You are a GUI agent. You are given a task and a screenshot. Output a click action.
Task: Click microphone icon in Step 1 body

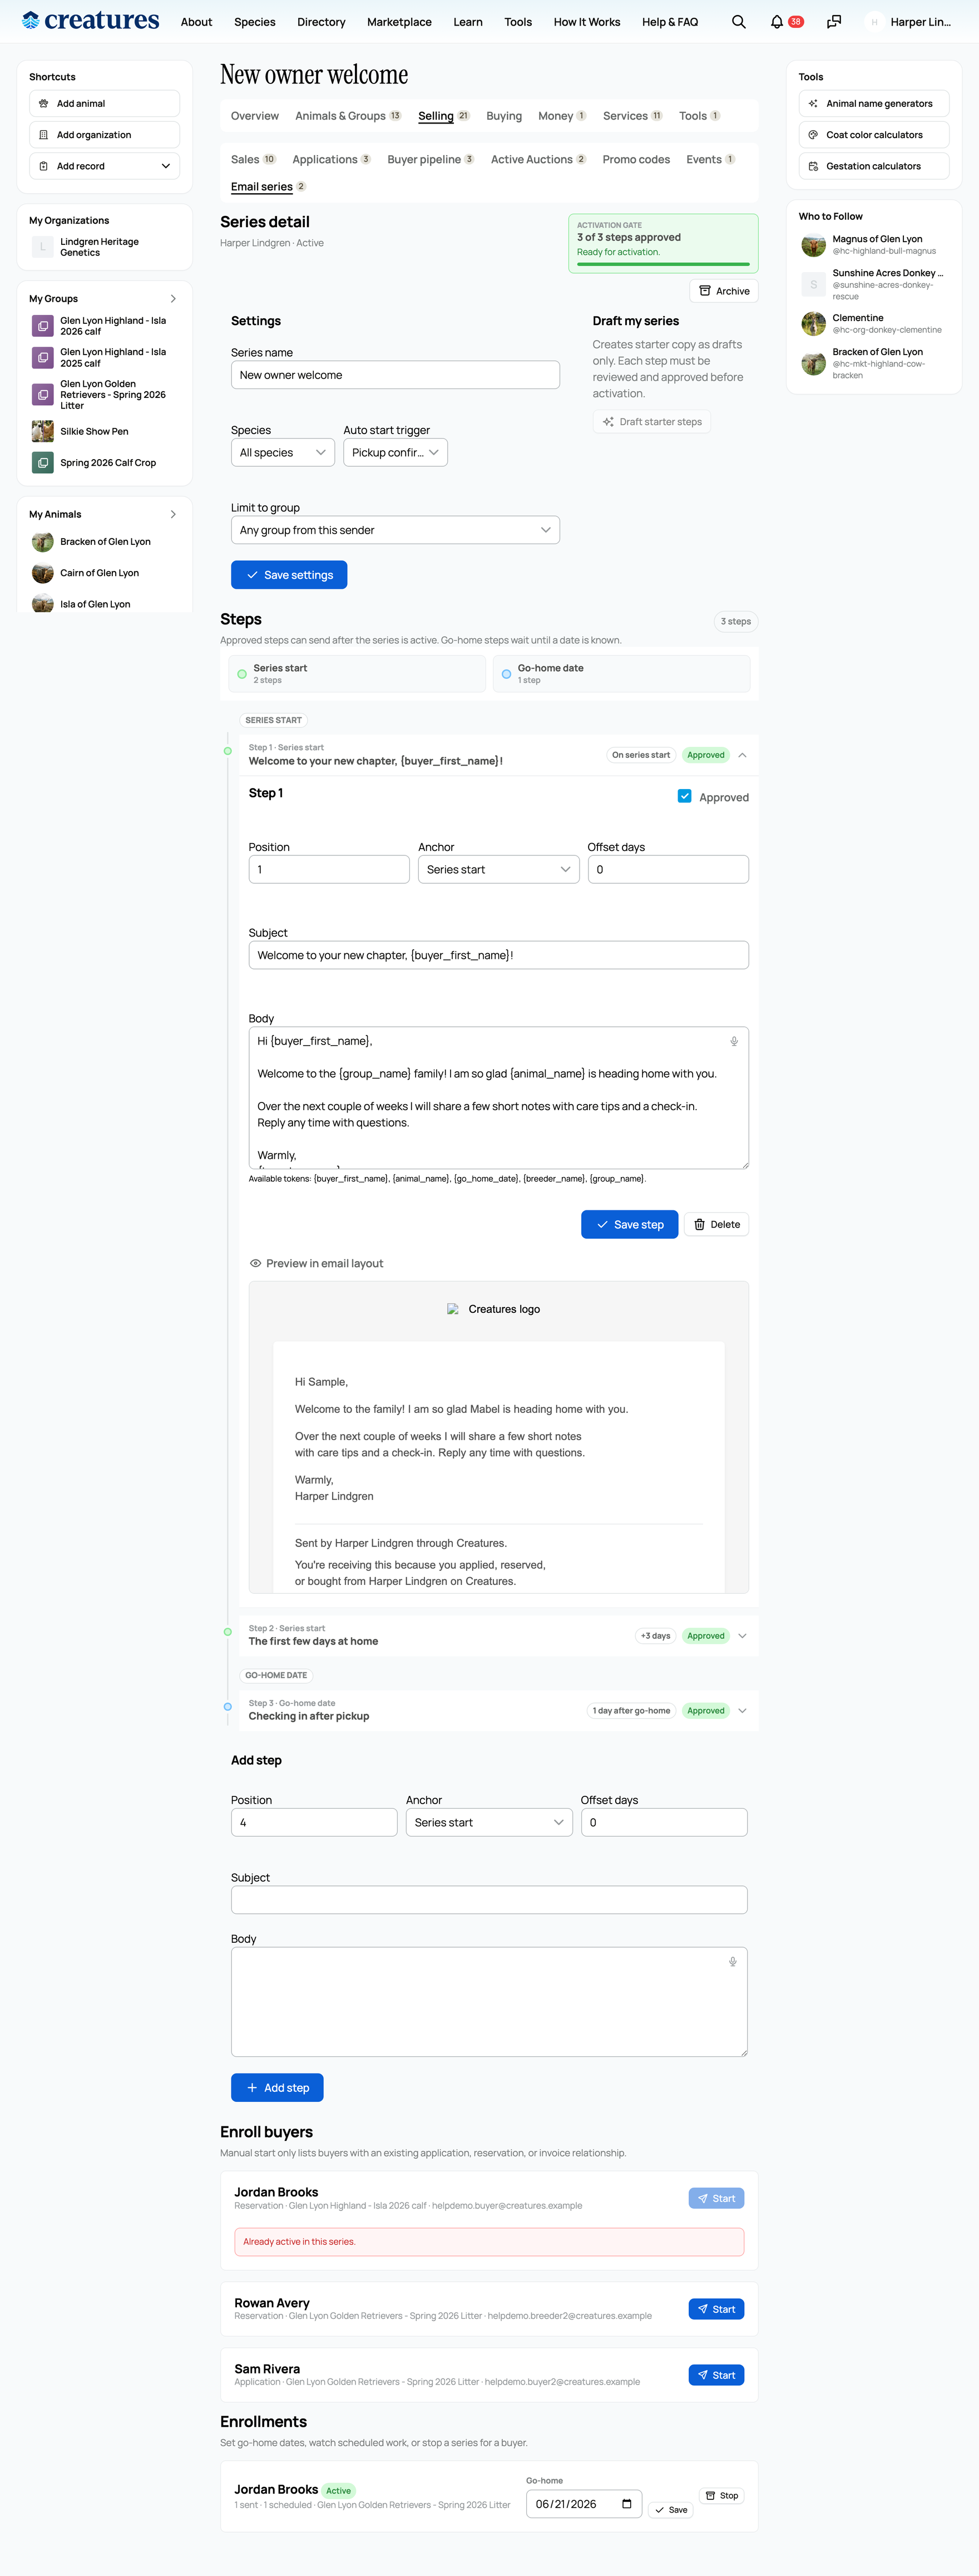tap(733, 1041)
